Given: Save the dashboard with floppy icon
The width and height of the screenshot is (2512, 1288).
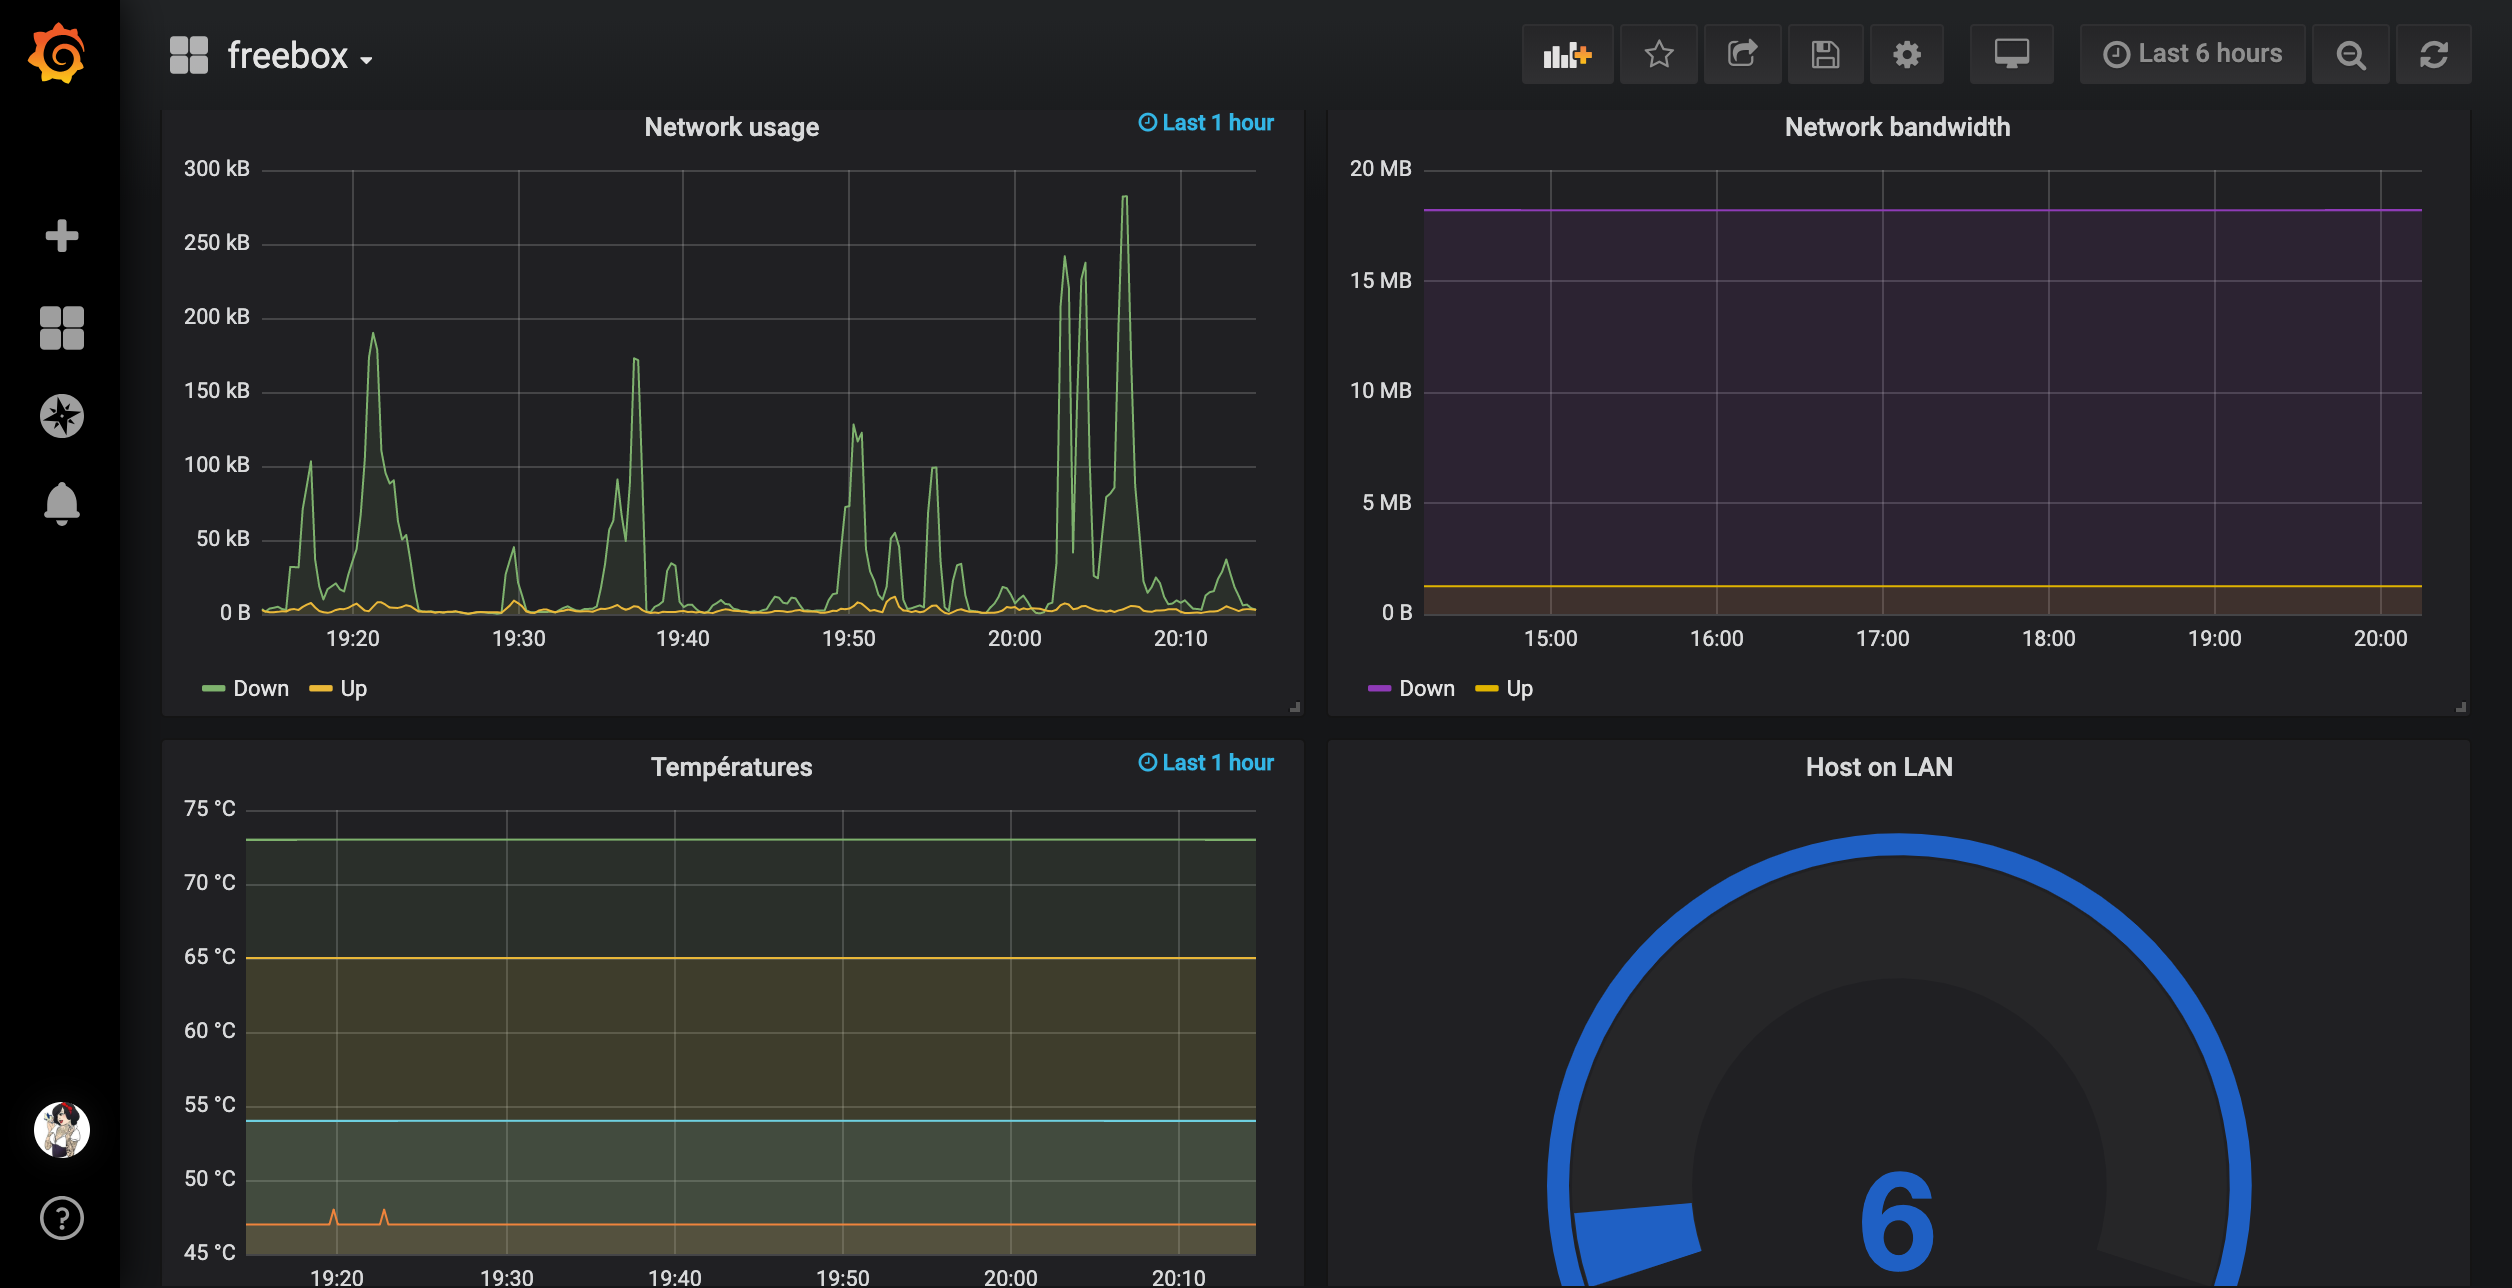Looking at the screenshot, I should (1826, 54).
